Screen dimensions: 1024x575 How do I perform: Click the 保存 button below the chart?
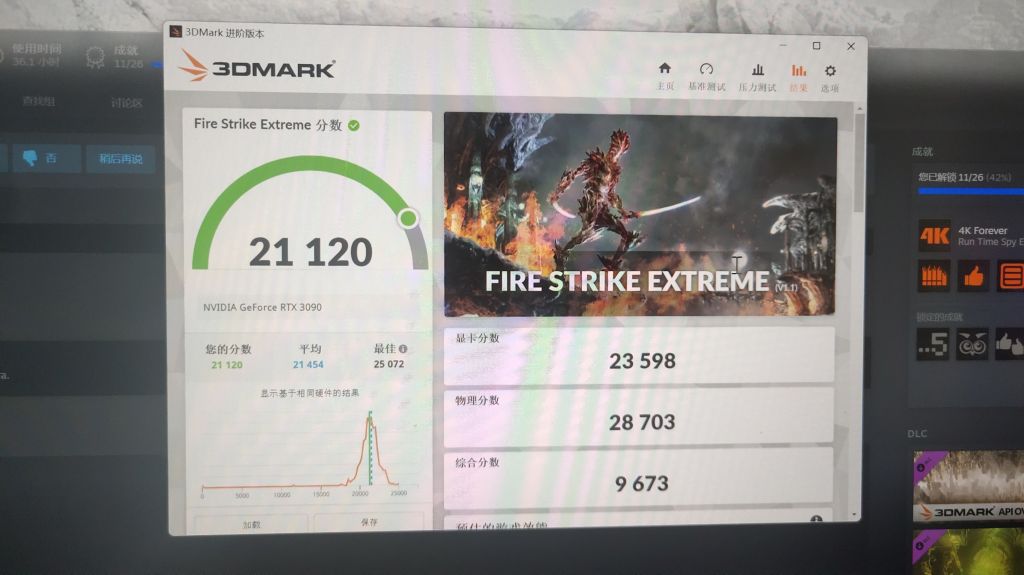pos(369,522)
